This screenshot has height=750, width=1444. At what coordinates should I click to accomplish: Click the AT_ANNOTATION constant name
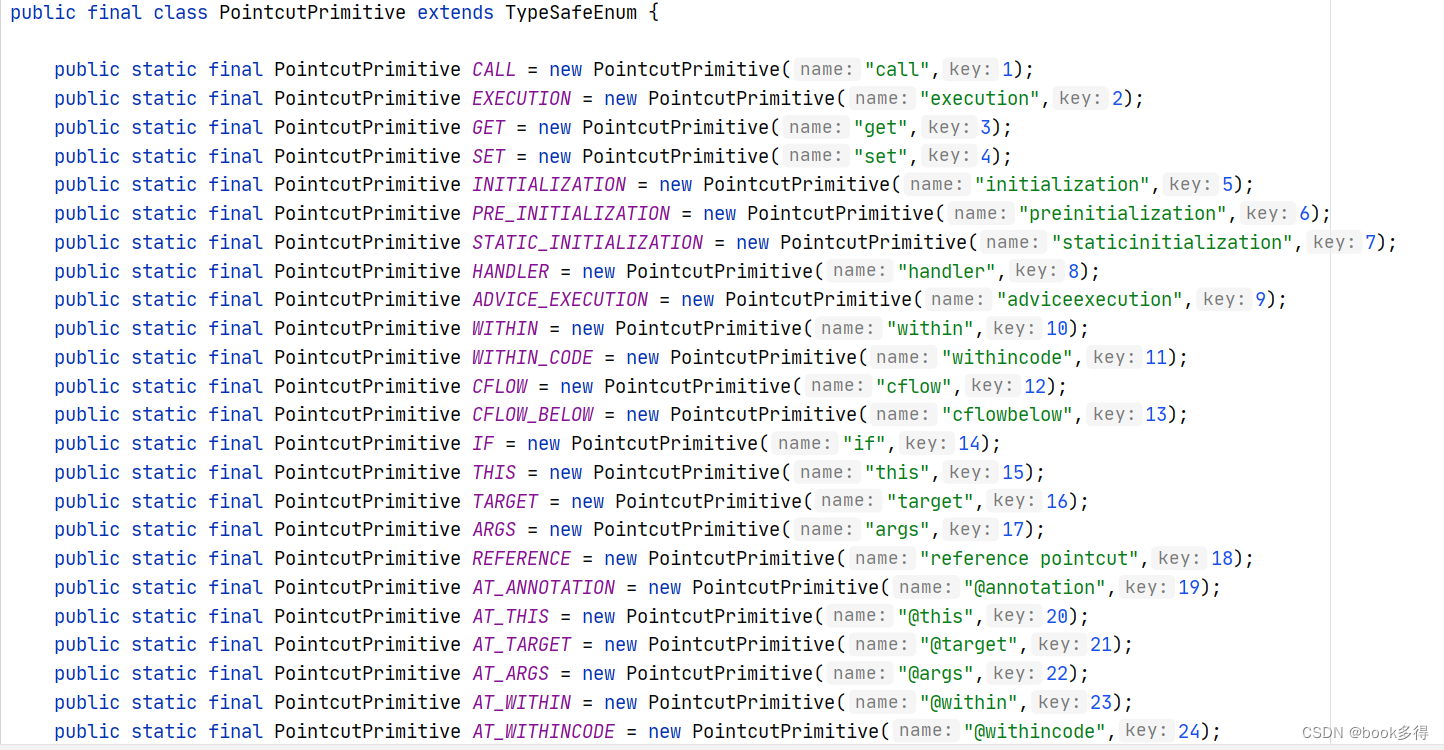pos(544,588)
